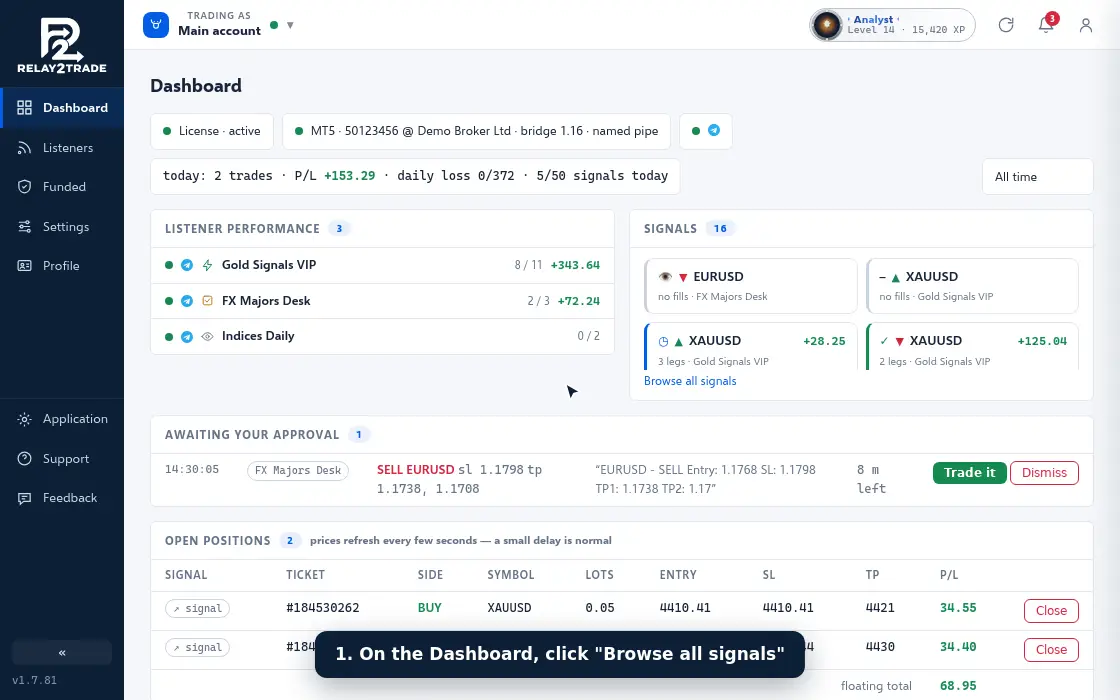Click the License active status chip
1120x700 pixels.
click(x=212, y=131)
